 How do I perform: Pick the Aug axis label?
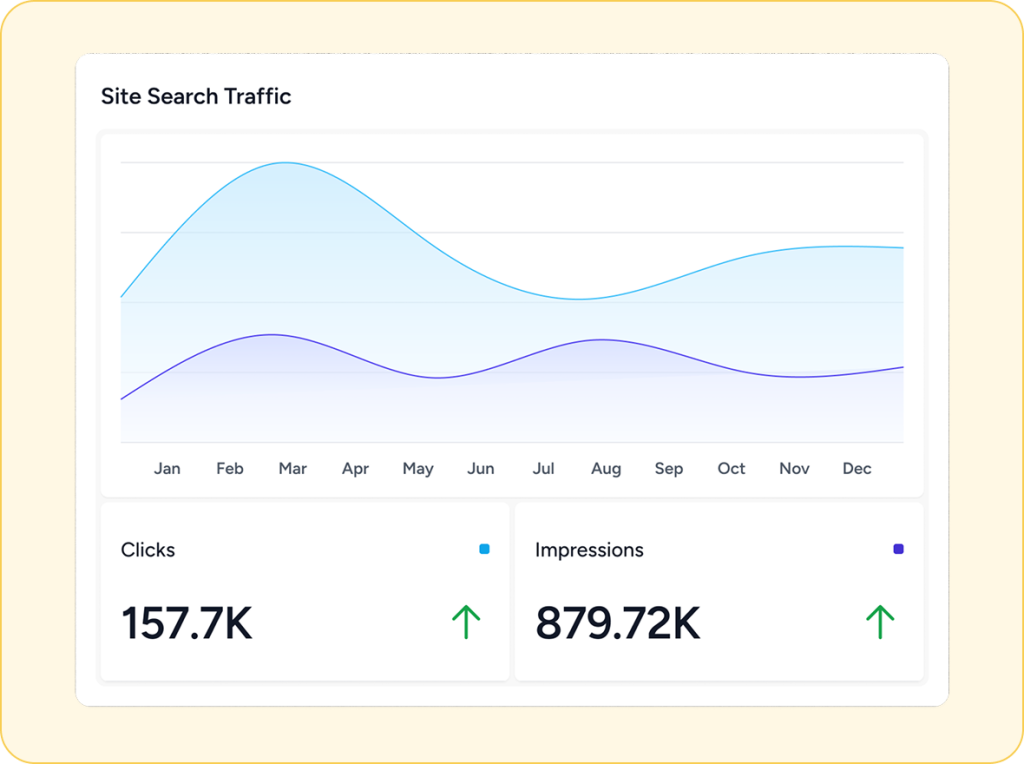(606, 468)
